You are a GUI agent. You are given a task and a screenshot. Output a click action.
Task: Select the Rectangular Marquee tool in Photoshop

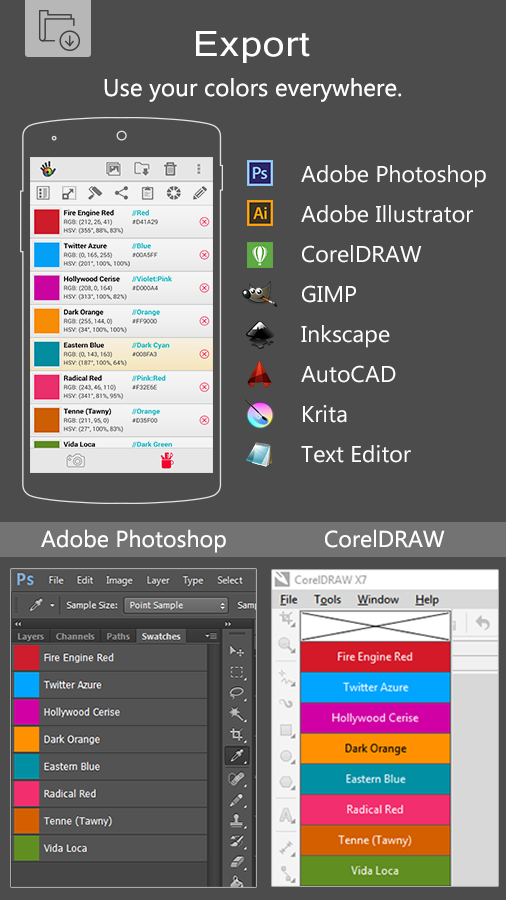click(237, 672)
